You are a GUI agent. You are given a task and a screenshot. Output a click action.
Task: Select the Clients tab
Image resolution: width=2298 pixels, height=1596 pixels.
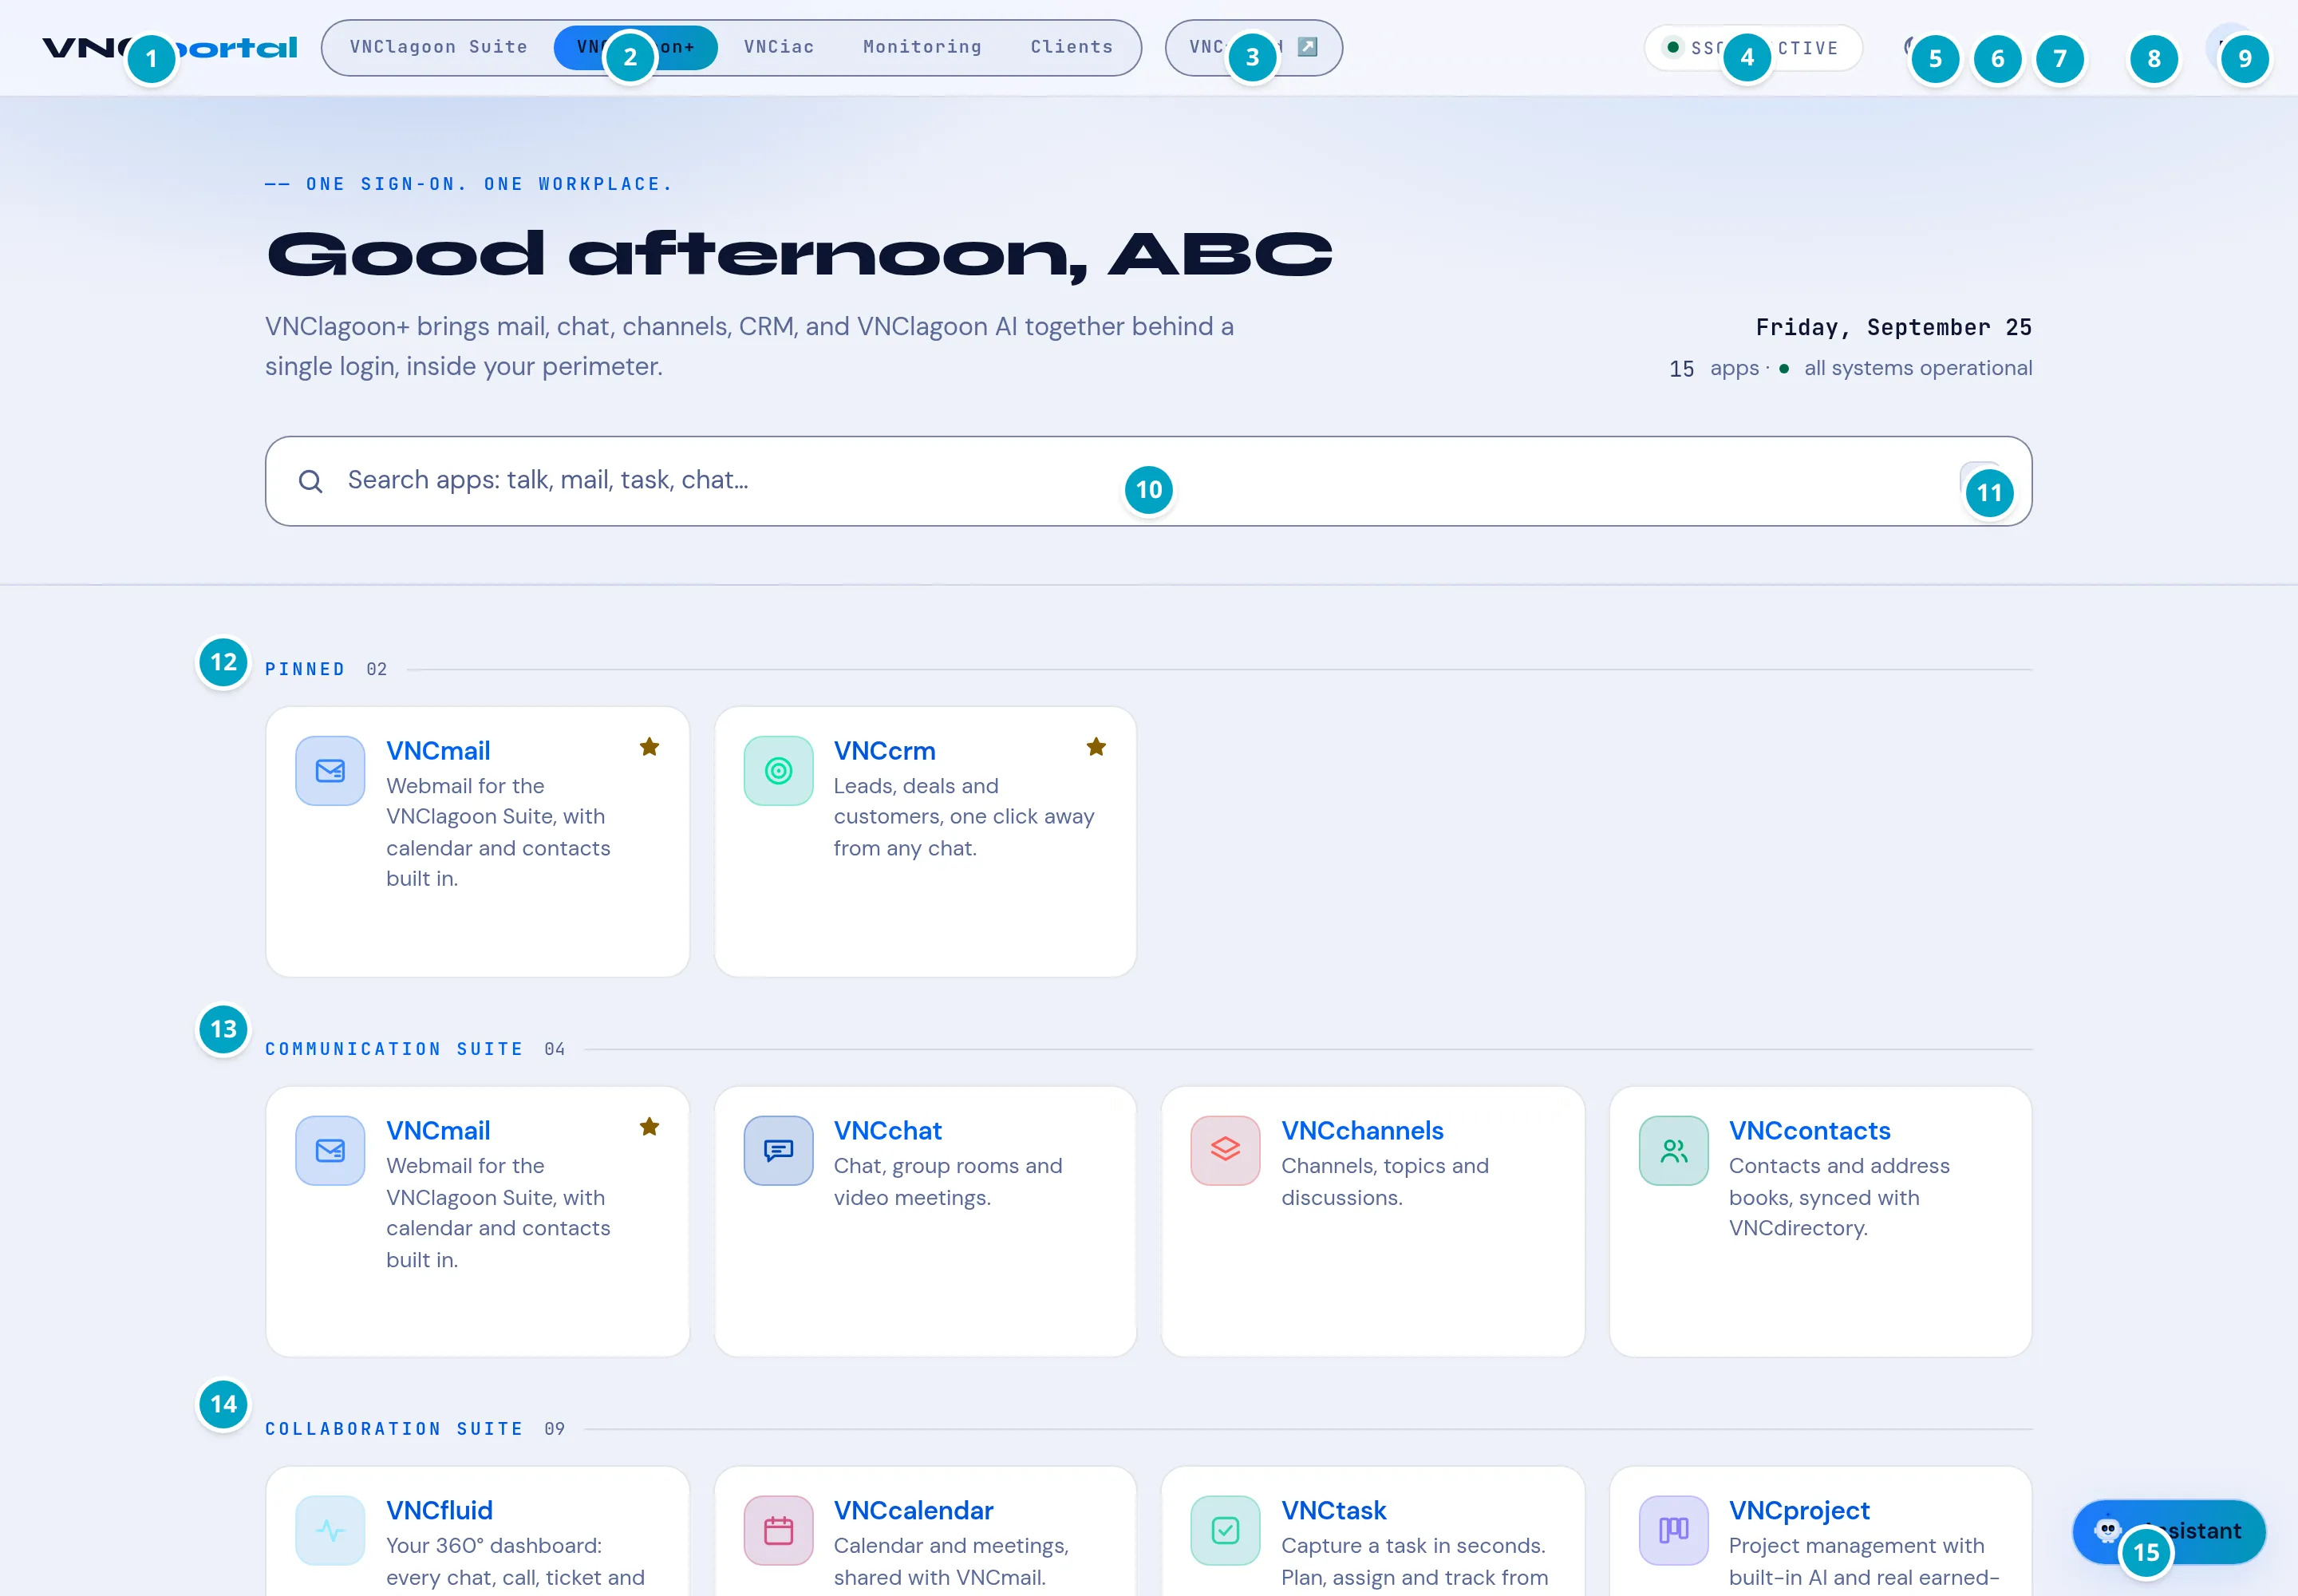pyautogui.click(x=1071, y=47)
